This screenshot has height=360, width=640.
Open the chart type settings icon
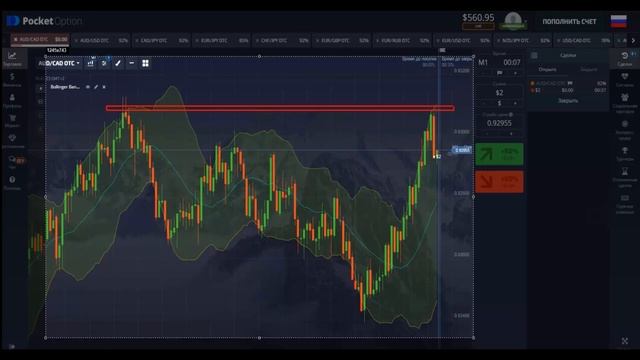(91, 63)
